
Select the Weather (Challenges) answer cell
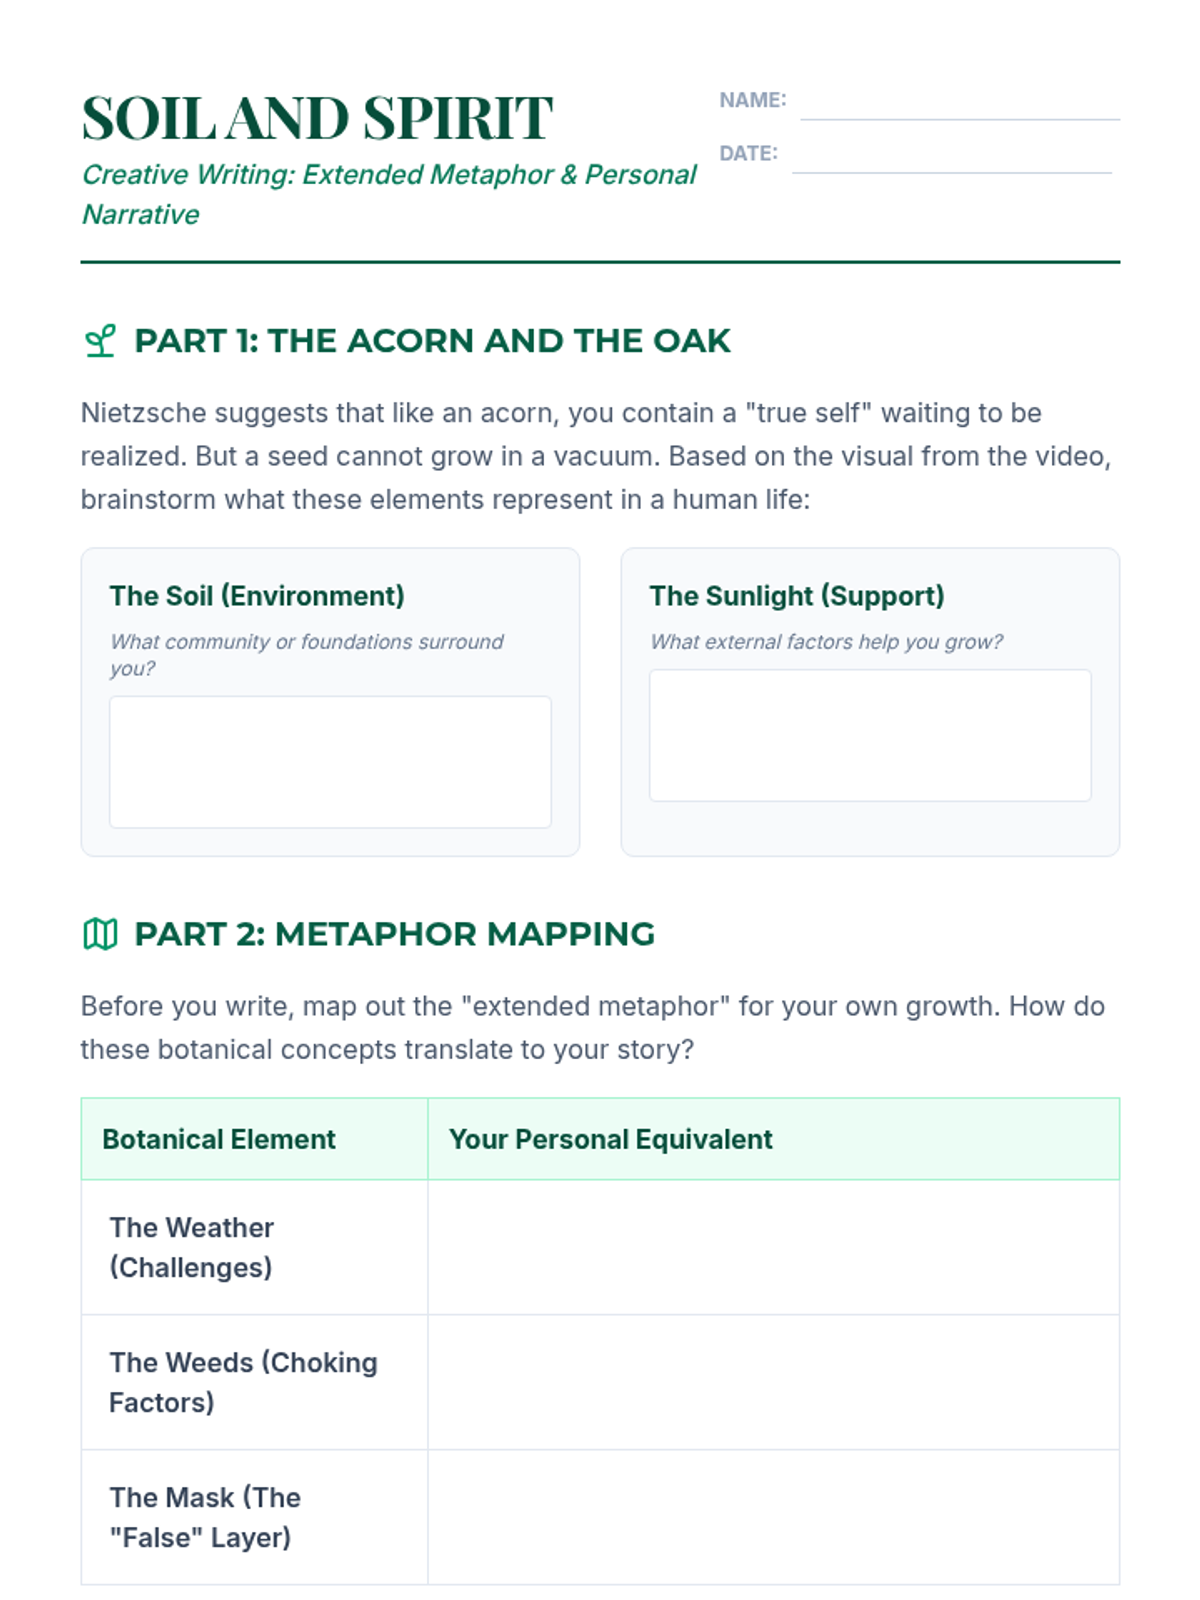(773, 1247)
